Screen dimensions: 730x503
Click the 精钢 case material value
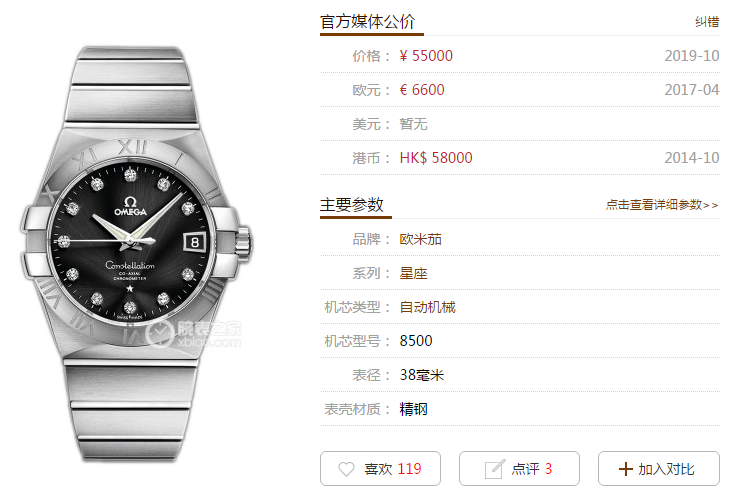[x=413, y=409]
